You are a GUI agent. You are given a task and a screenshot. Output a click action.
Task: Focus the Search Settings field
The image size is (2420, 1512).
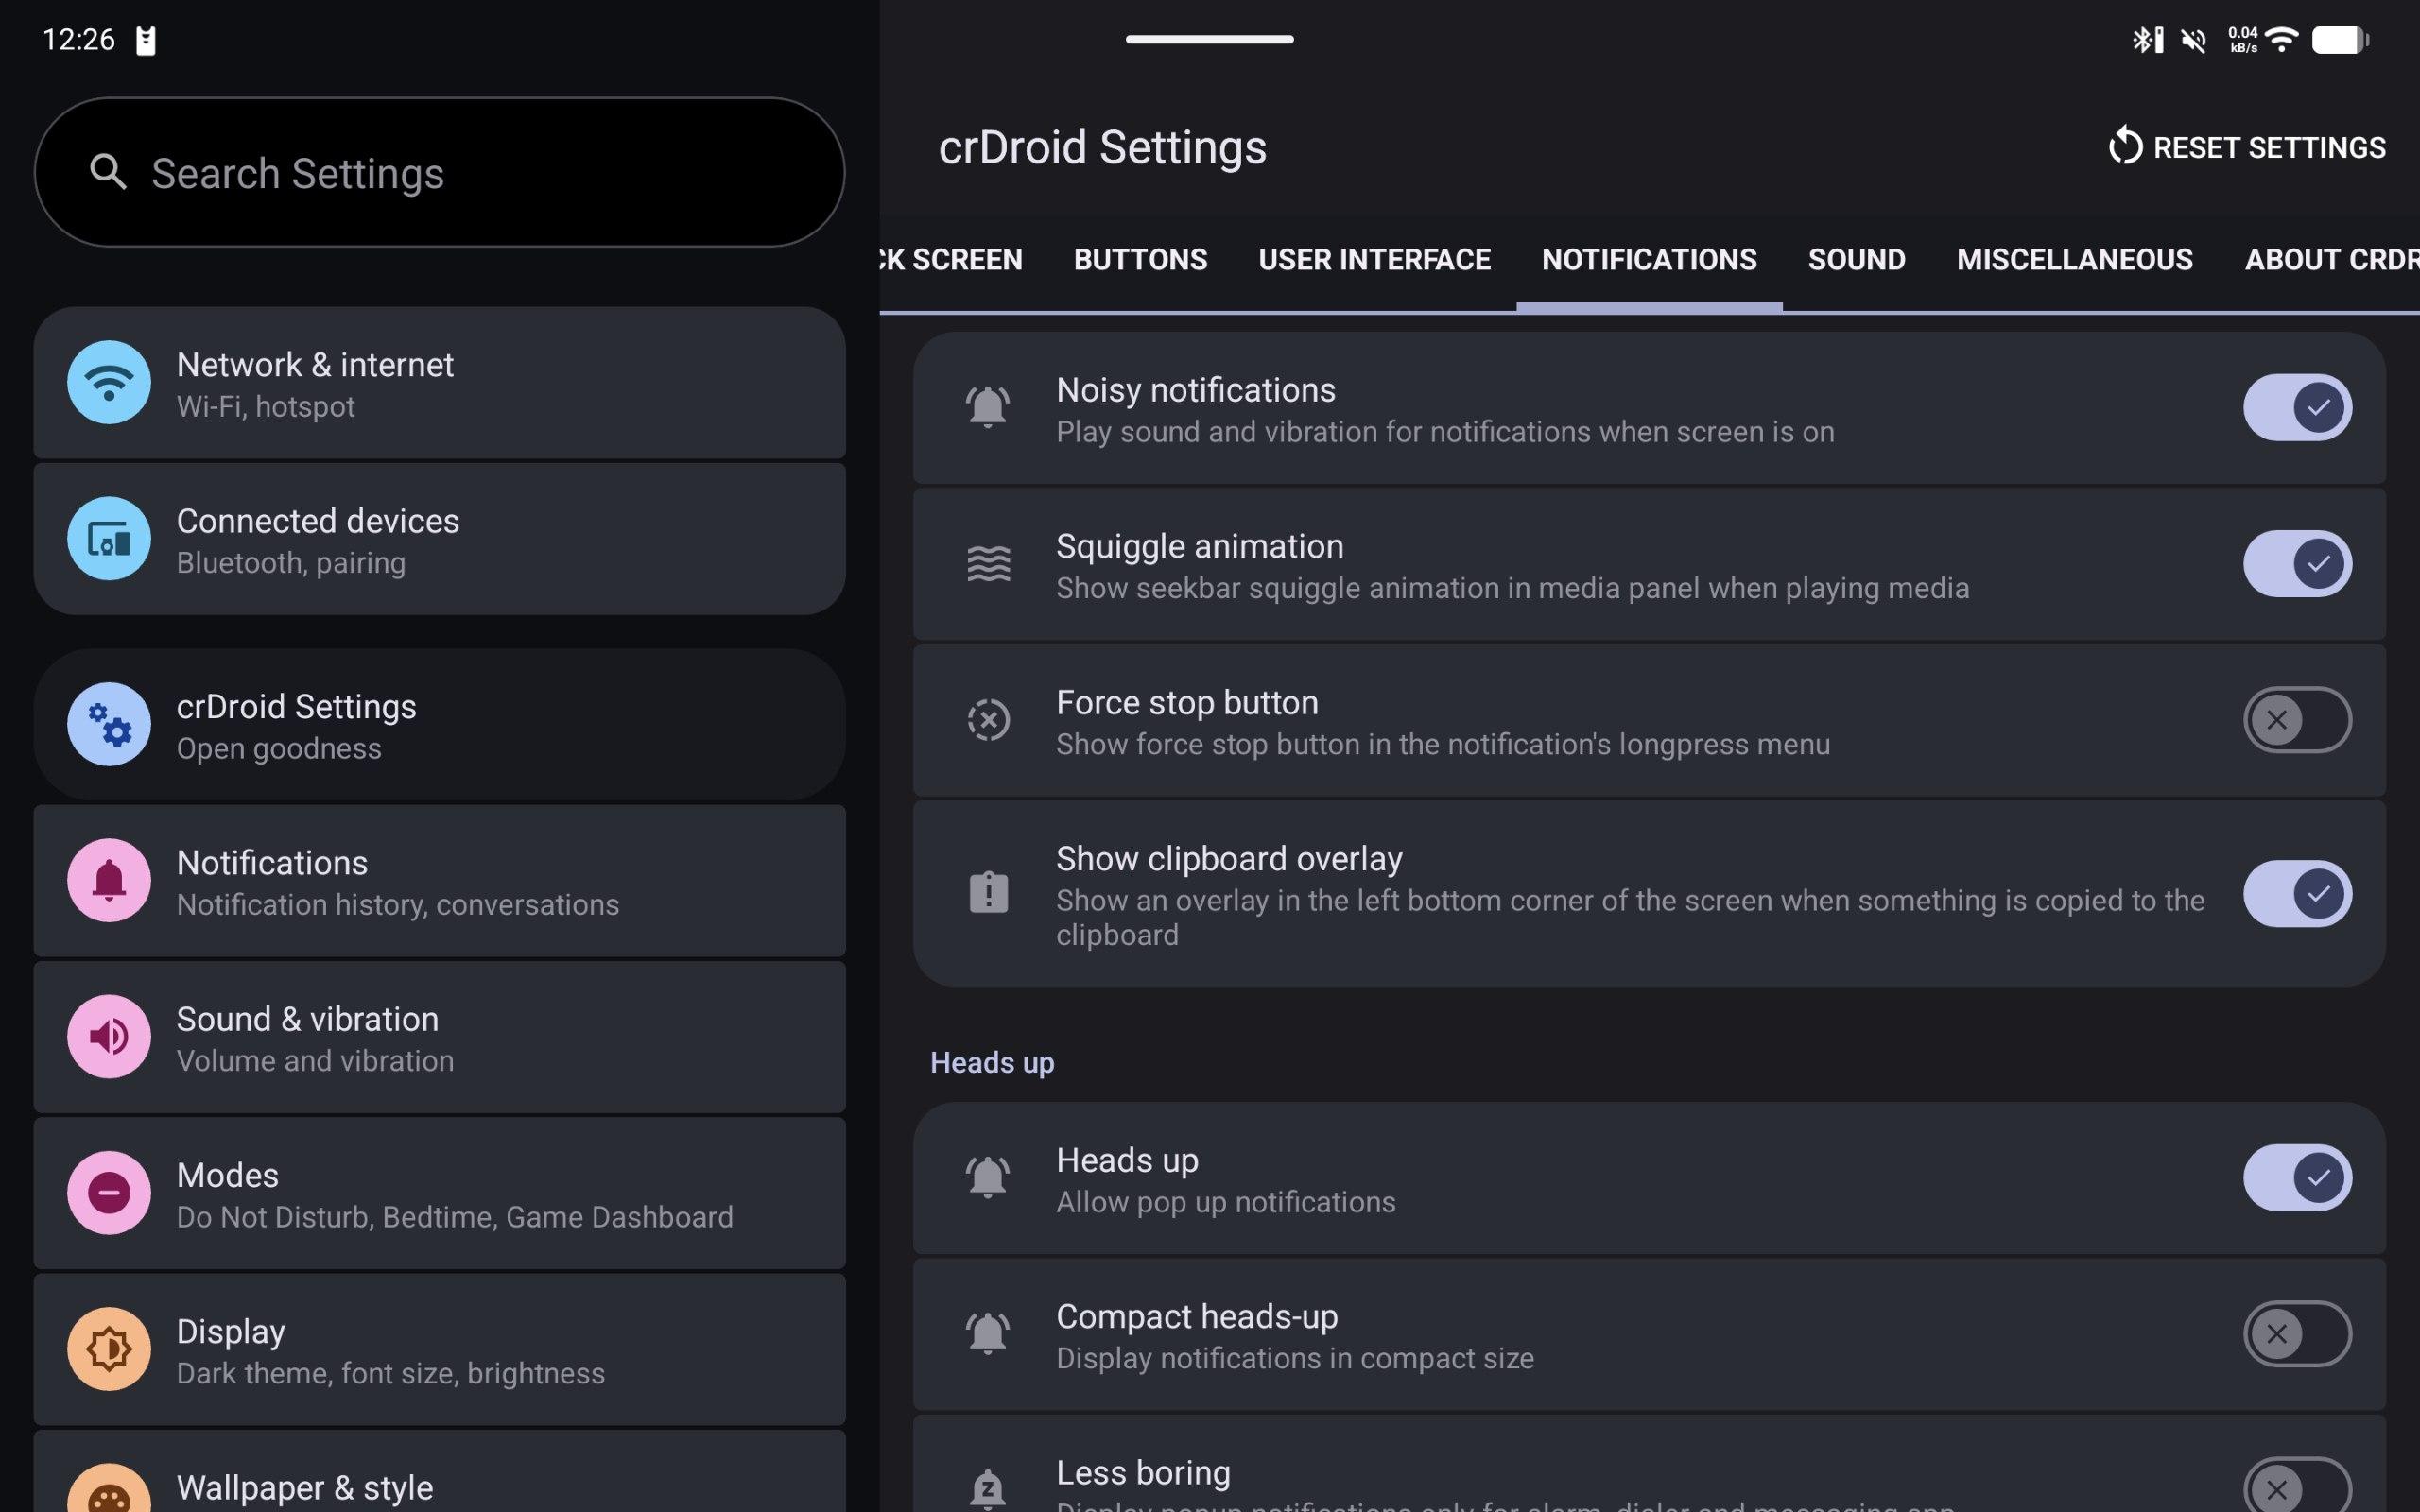[x=440, y=173]
